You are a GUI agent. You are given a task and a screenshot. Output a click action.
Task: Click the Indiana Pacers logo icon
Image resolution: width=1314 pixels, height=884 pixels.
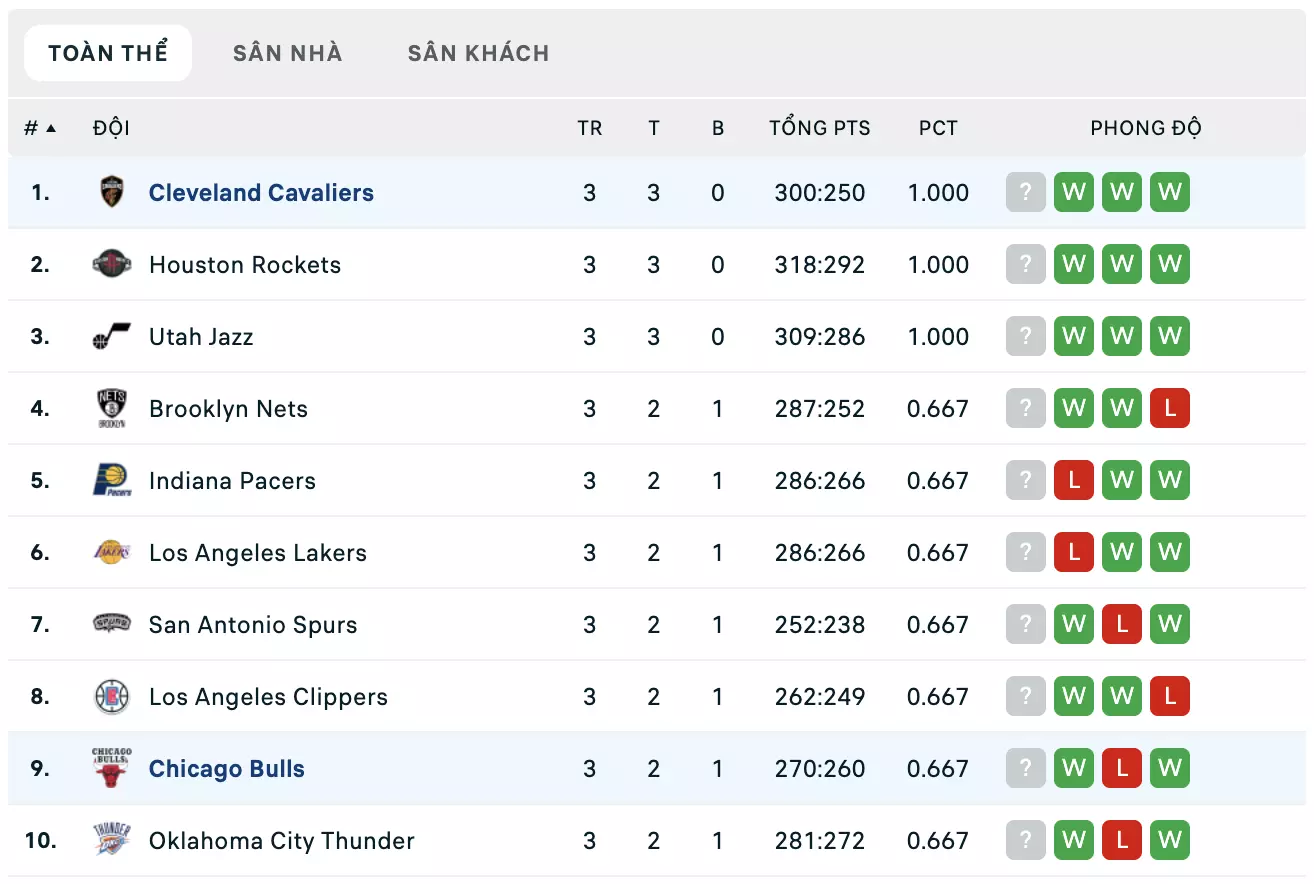pyautogui.click(x=111, y=480)
